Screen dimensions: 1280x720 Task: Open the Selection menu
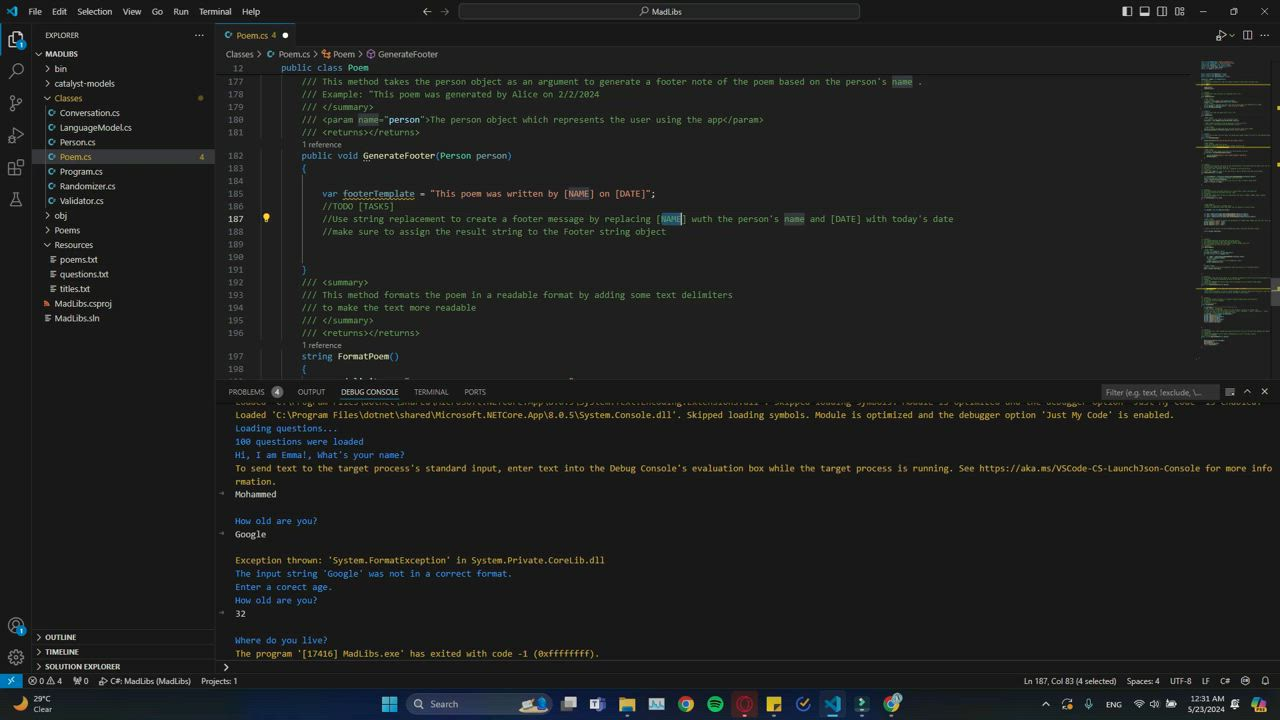pyautogui.click(x=94, y=12)
